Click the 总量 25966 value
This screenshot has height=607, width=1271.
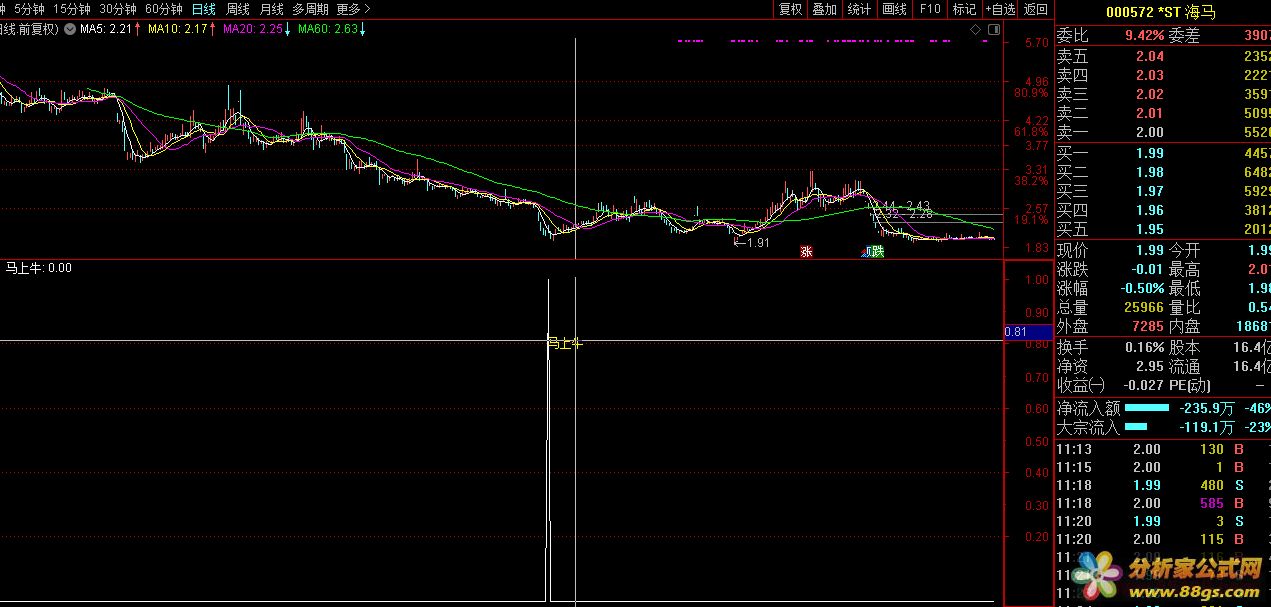[1144, 307]
